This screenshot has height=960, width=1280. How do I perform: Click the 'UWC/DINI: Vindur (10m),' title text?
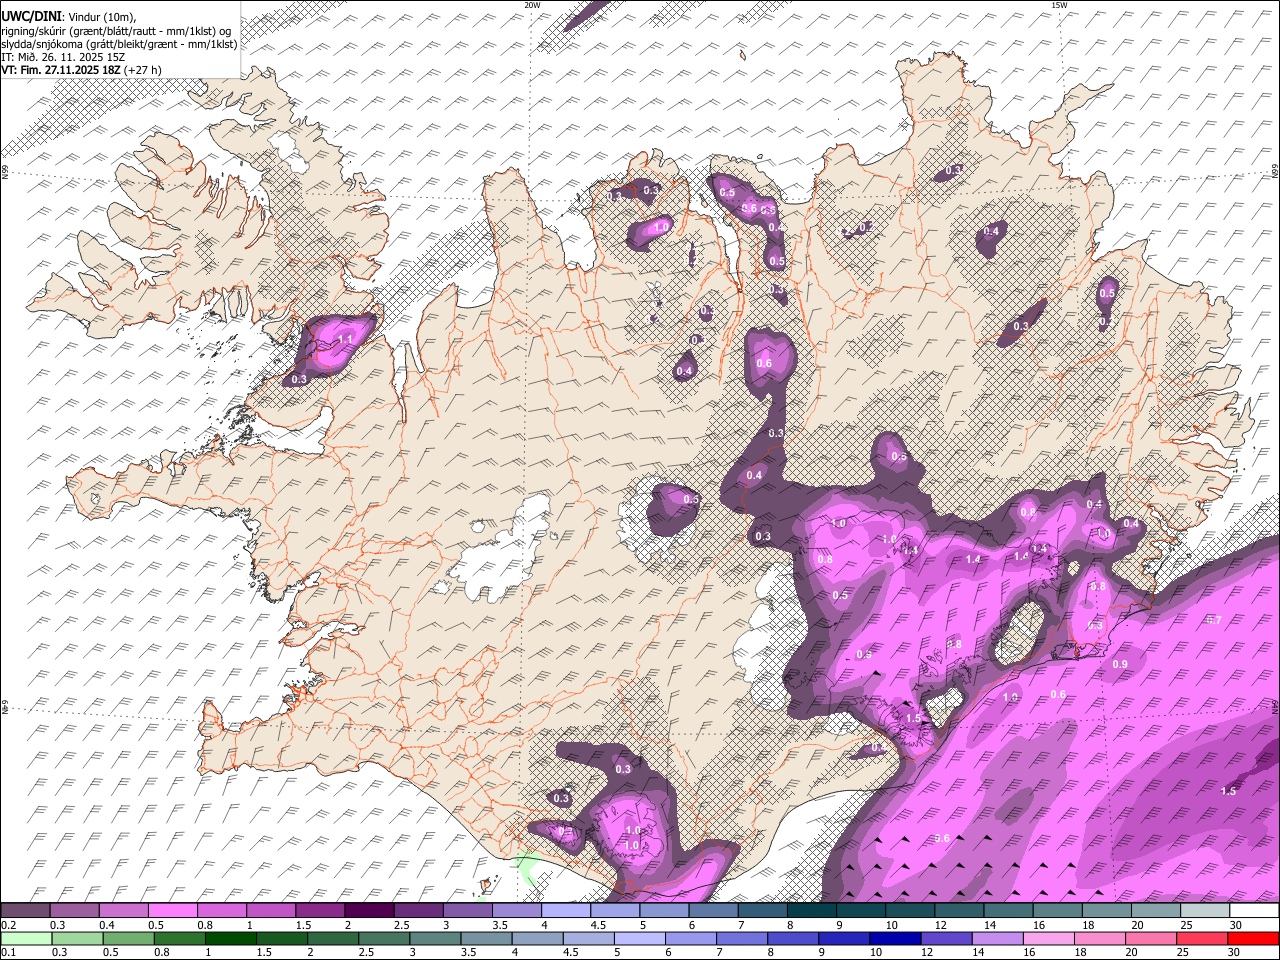[x=69, y=17]
